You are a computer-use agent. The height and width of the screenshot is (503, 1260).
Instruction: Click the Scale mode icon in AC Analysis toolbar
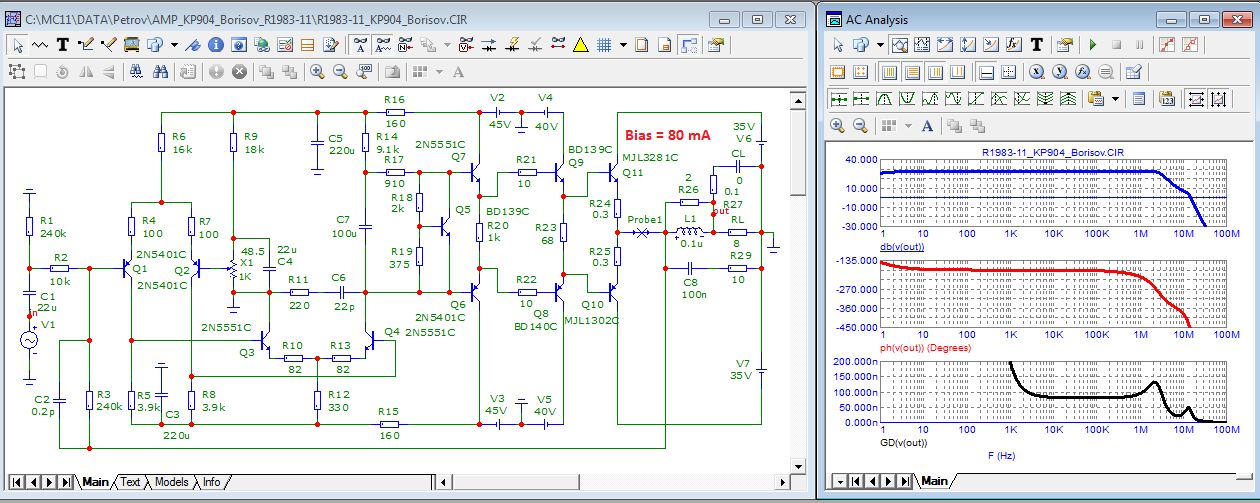coord(900,44)
